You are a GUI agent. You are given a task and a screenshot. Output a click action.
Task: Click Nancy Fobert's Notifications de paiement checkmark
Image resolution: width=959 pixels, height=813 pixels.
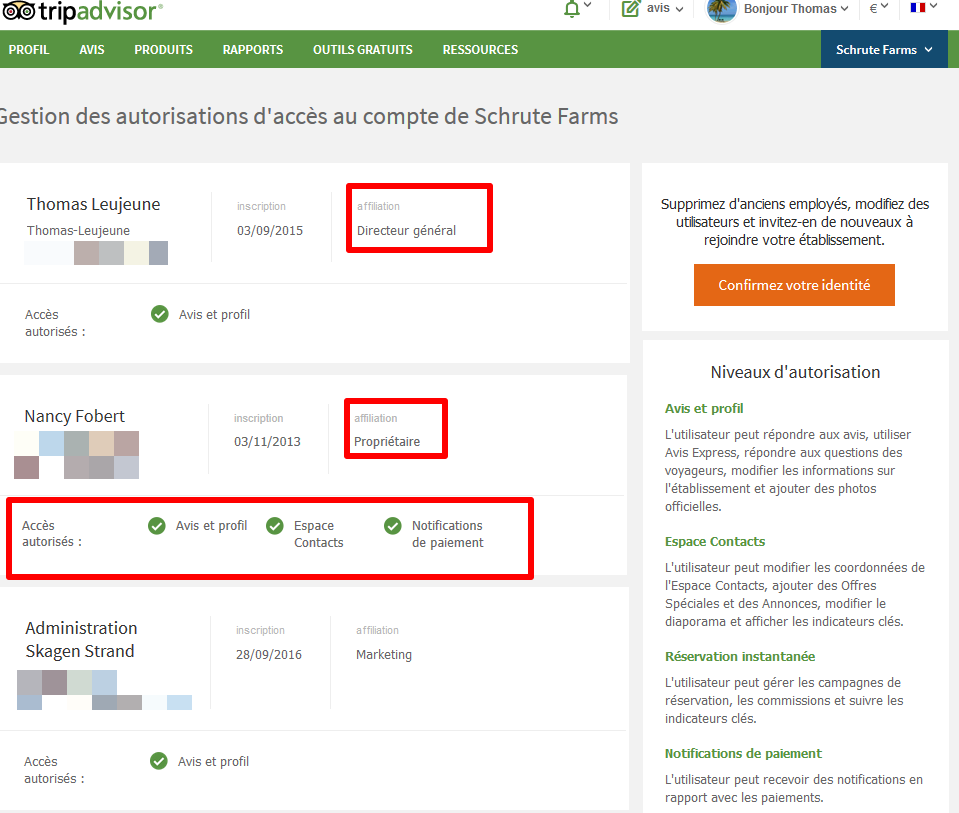pyautogui.click(x=393, y=525)
